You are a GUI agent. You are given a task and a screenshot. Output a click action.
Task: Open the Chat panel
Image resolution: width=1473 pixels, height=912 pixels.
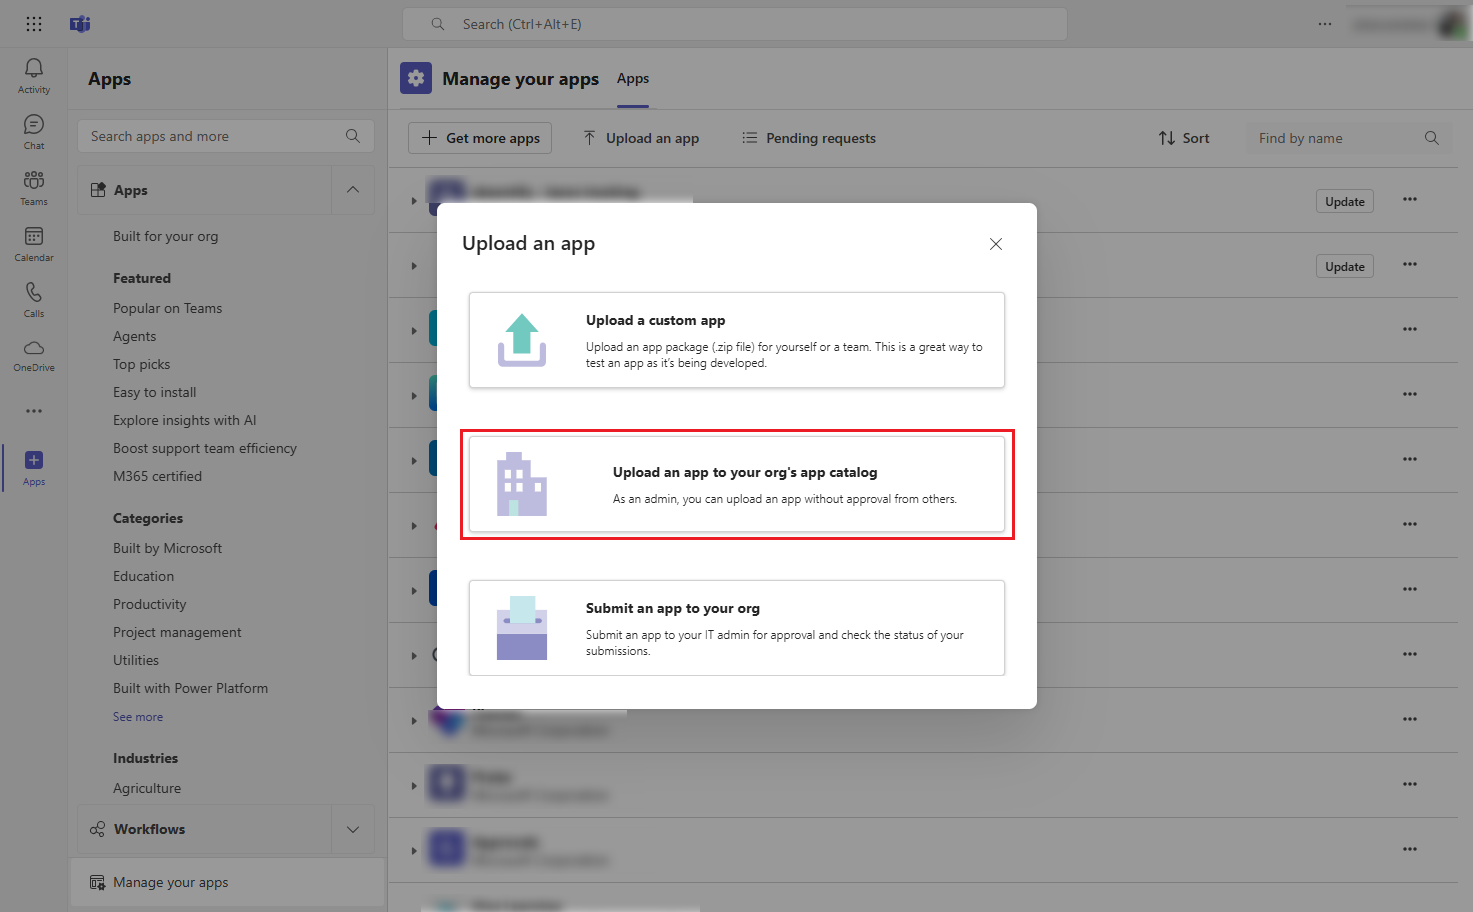click(x=33, y=130)
